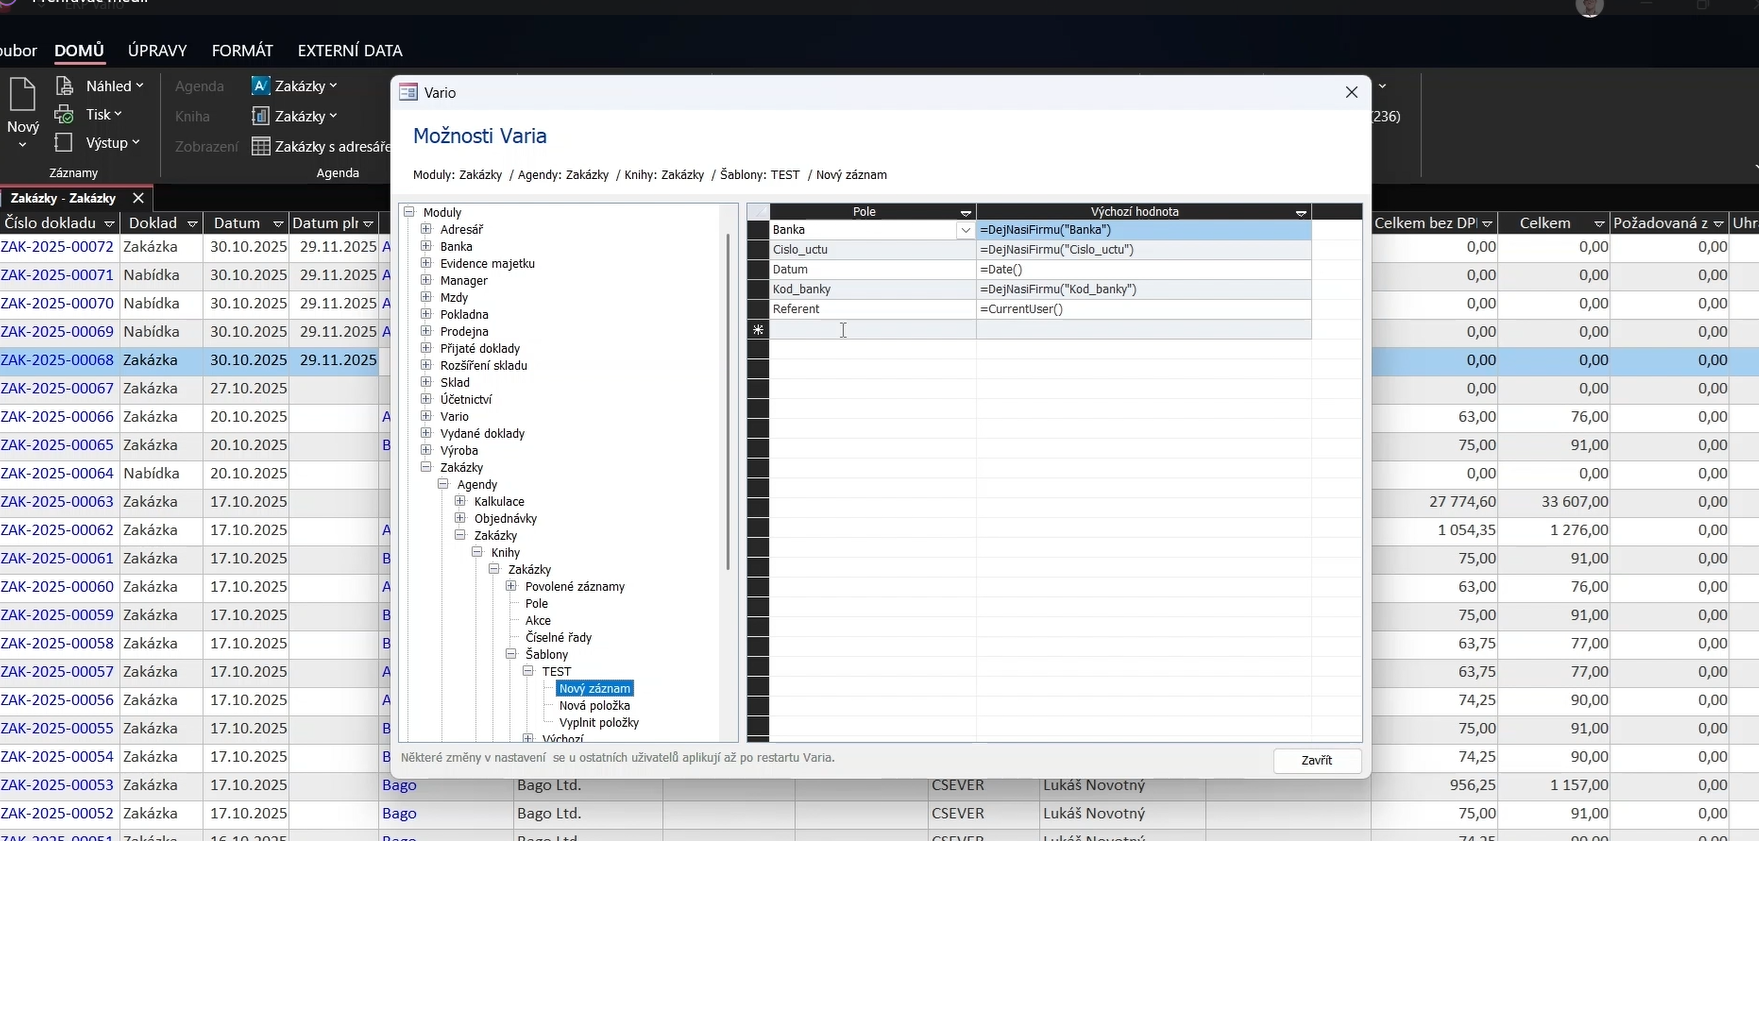Open the EXTERNÍ DATA ribbon tab
The image size is (1759, 1013).
point(349,50)
